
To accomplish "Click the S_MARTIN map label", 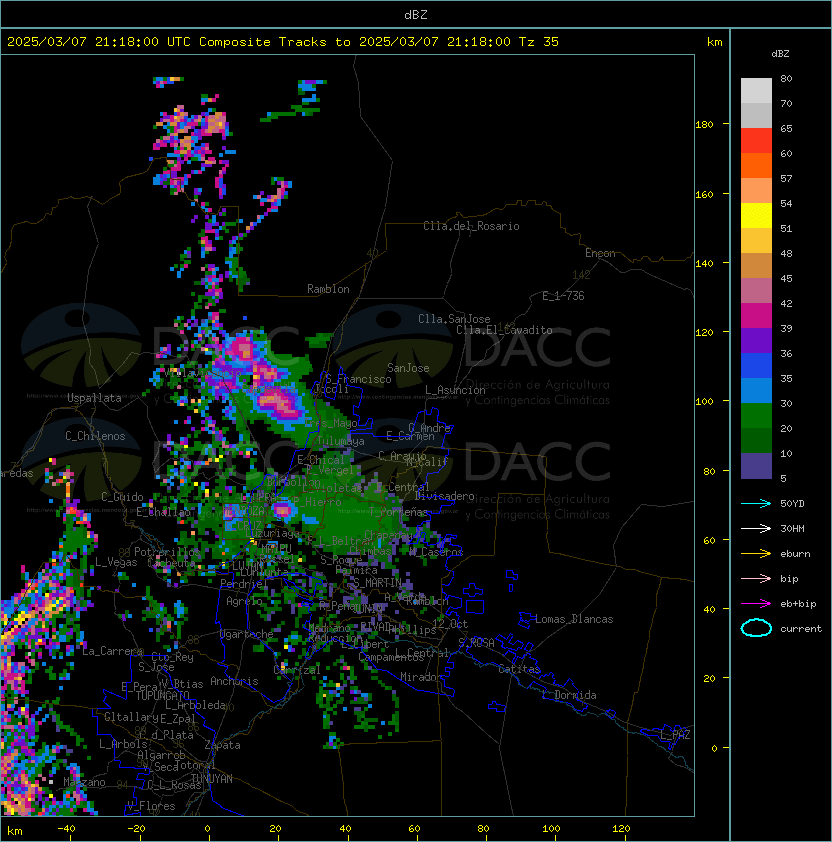I will click(377, 582).
